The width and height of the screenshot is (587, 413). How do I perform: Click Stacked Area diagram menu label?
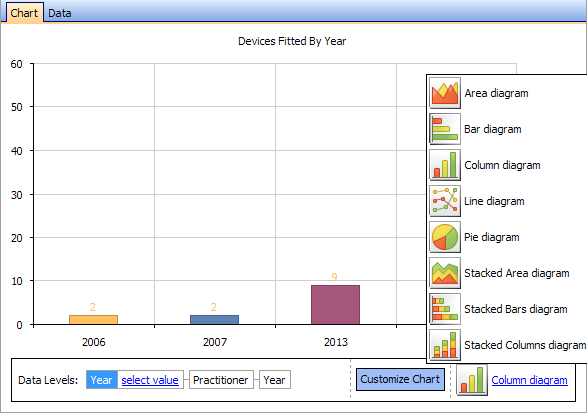(517, 273)
